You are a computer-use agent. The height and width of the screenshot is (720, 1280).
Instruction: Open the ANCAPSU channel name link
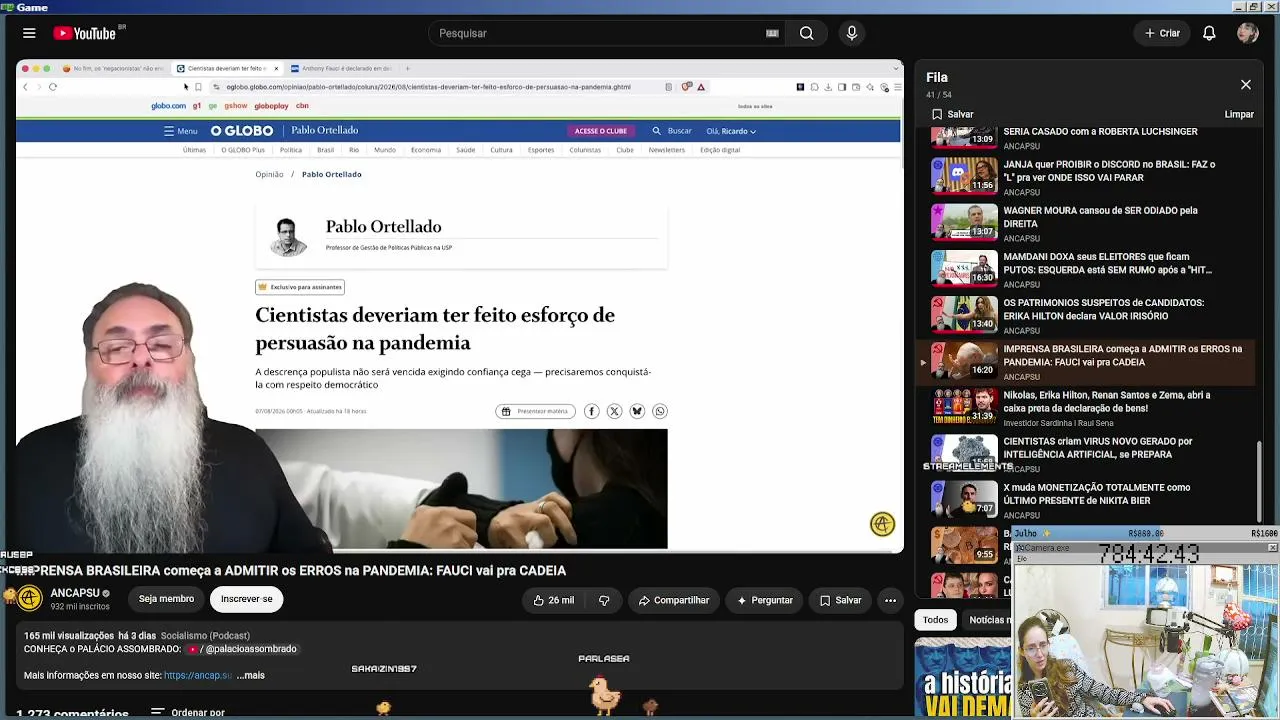(75, 593)
